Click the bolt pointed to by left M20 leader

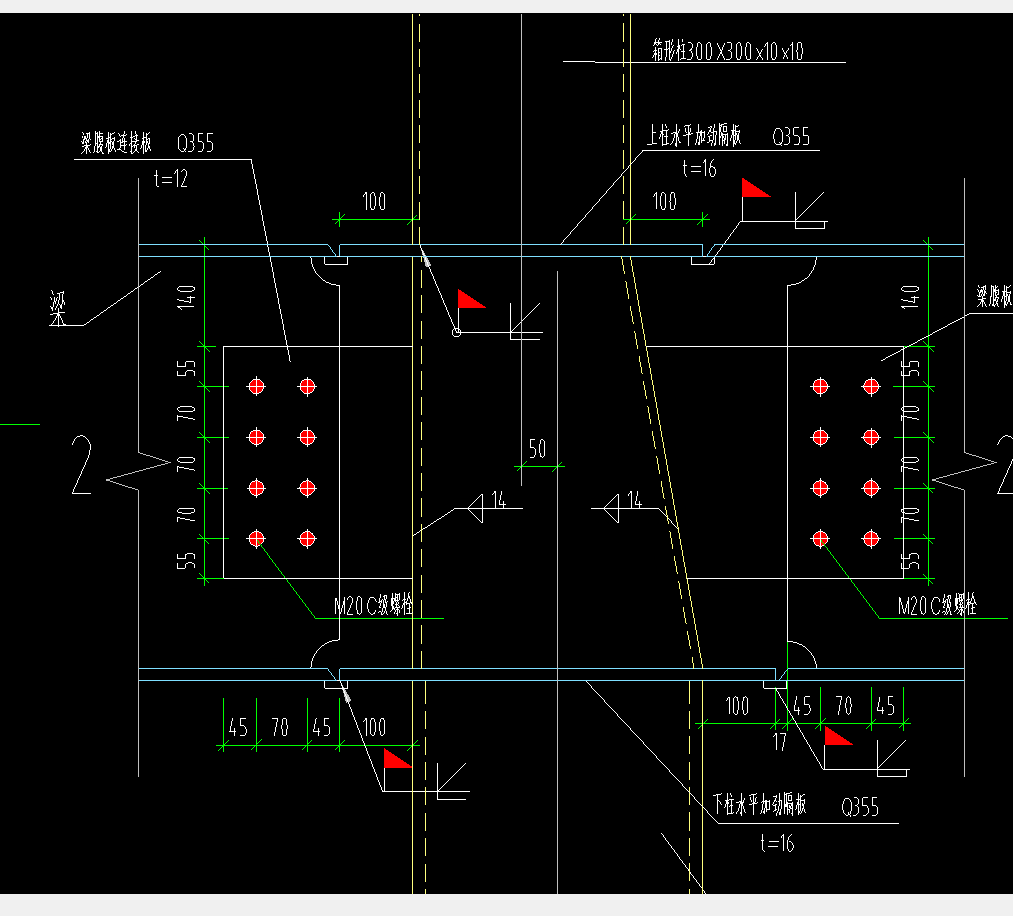click(x=256, y=538)
